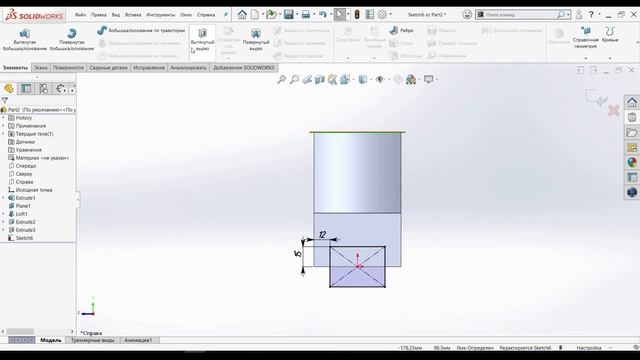Viewport: 640px width, 360px height.
Task: Open the Options gear dropdown arrow
Action: (390, 15)
